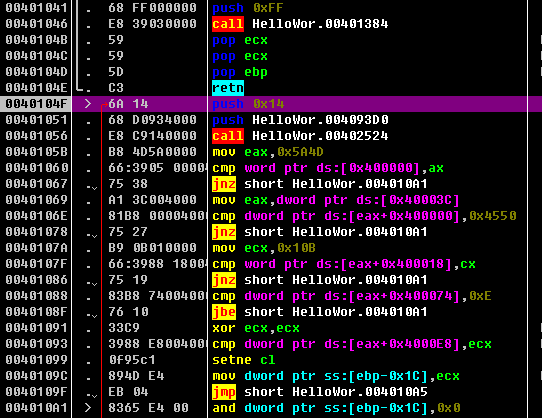Select address 0040104B
The height and width of the screenshot is (418, 542).
click(36, 40)
